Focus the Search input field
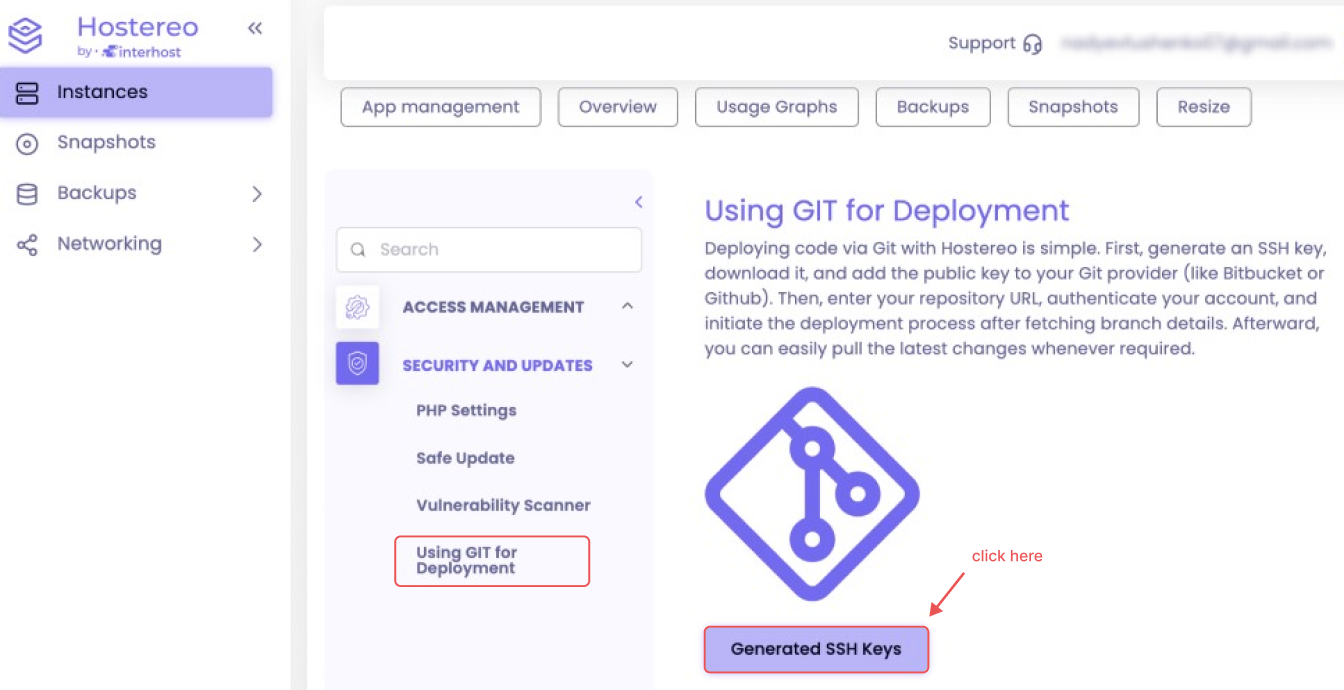1344x690 pixels. [489, 250]
